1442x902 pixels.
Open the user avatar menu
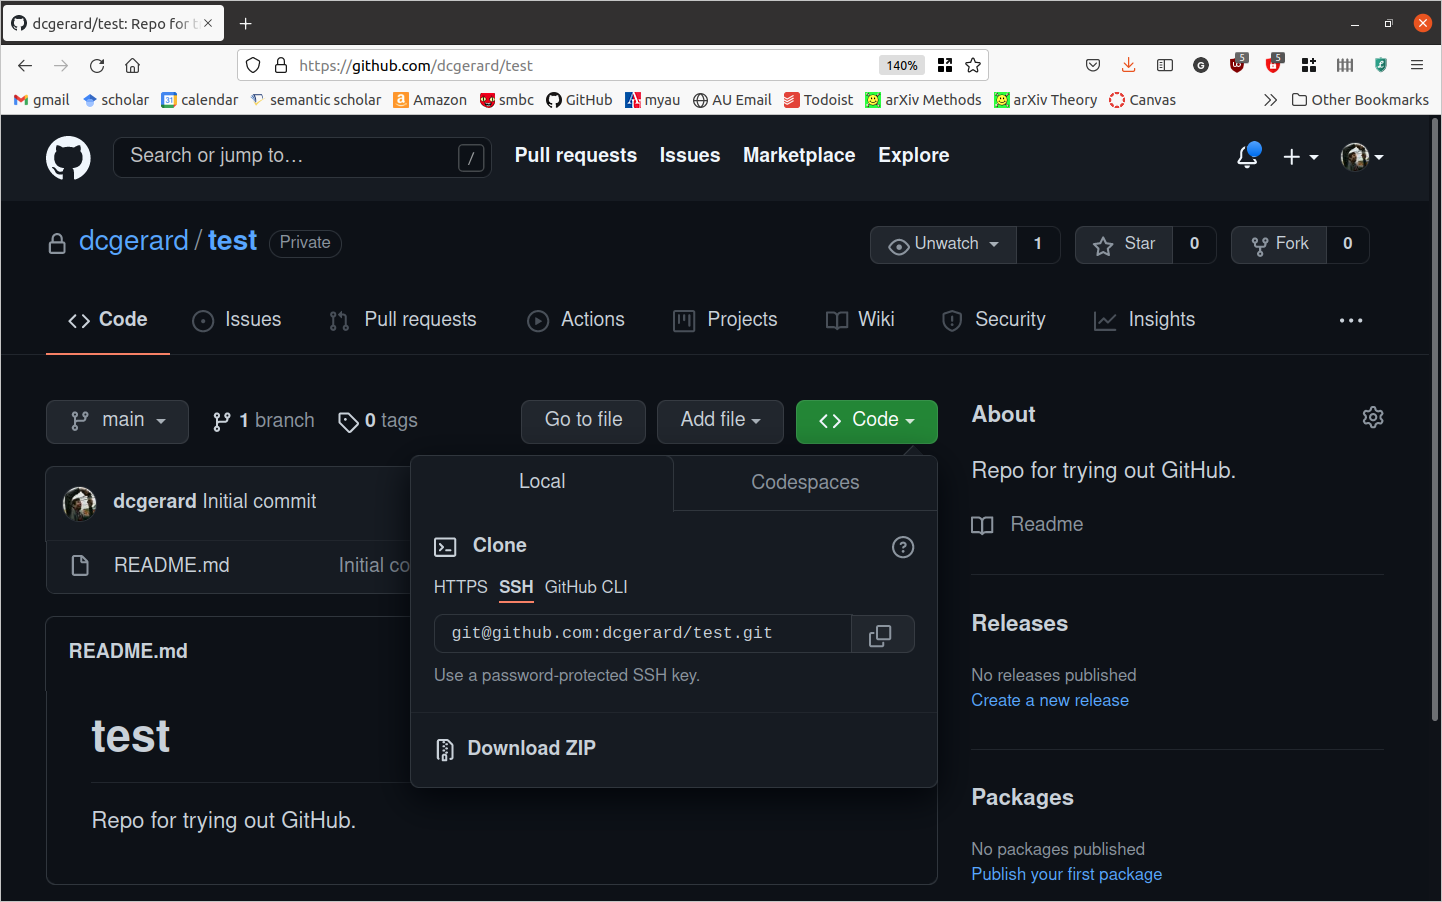point(1362,157)
